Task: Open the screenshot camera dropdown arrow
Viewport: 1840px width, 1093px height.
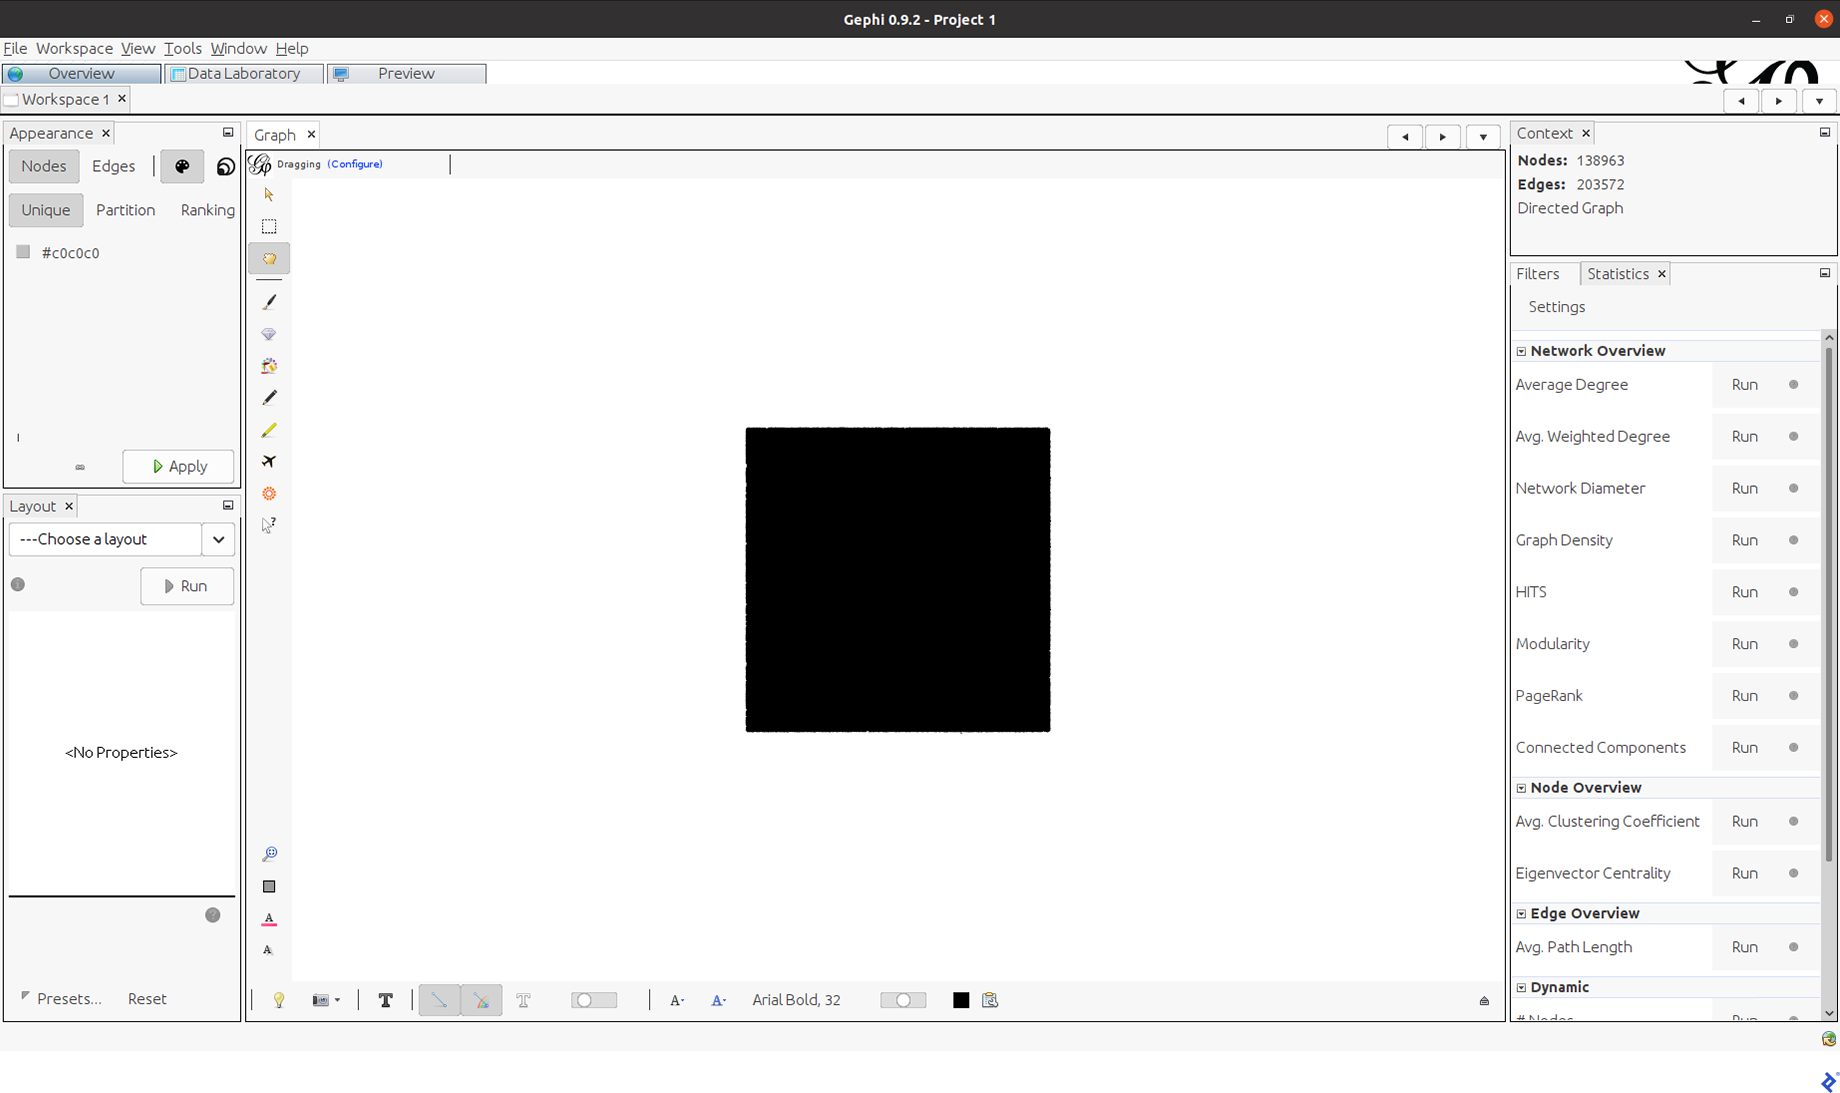Action: pos(337,1000)
